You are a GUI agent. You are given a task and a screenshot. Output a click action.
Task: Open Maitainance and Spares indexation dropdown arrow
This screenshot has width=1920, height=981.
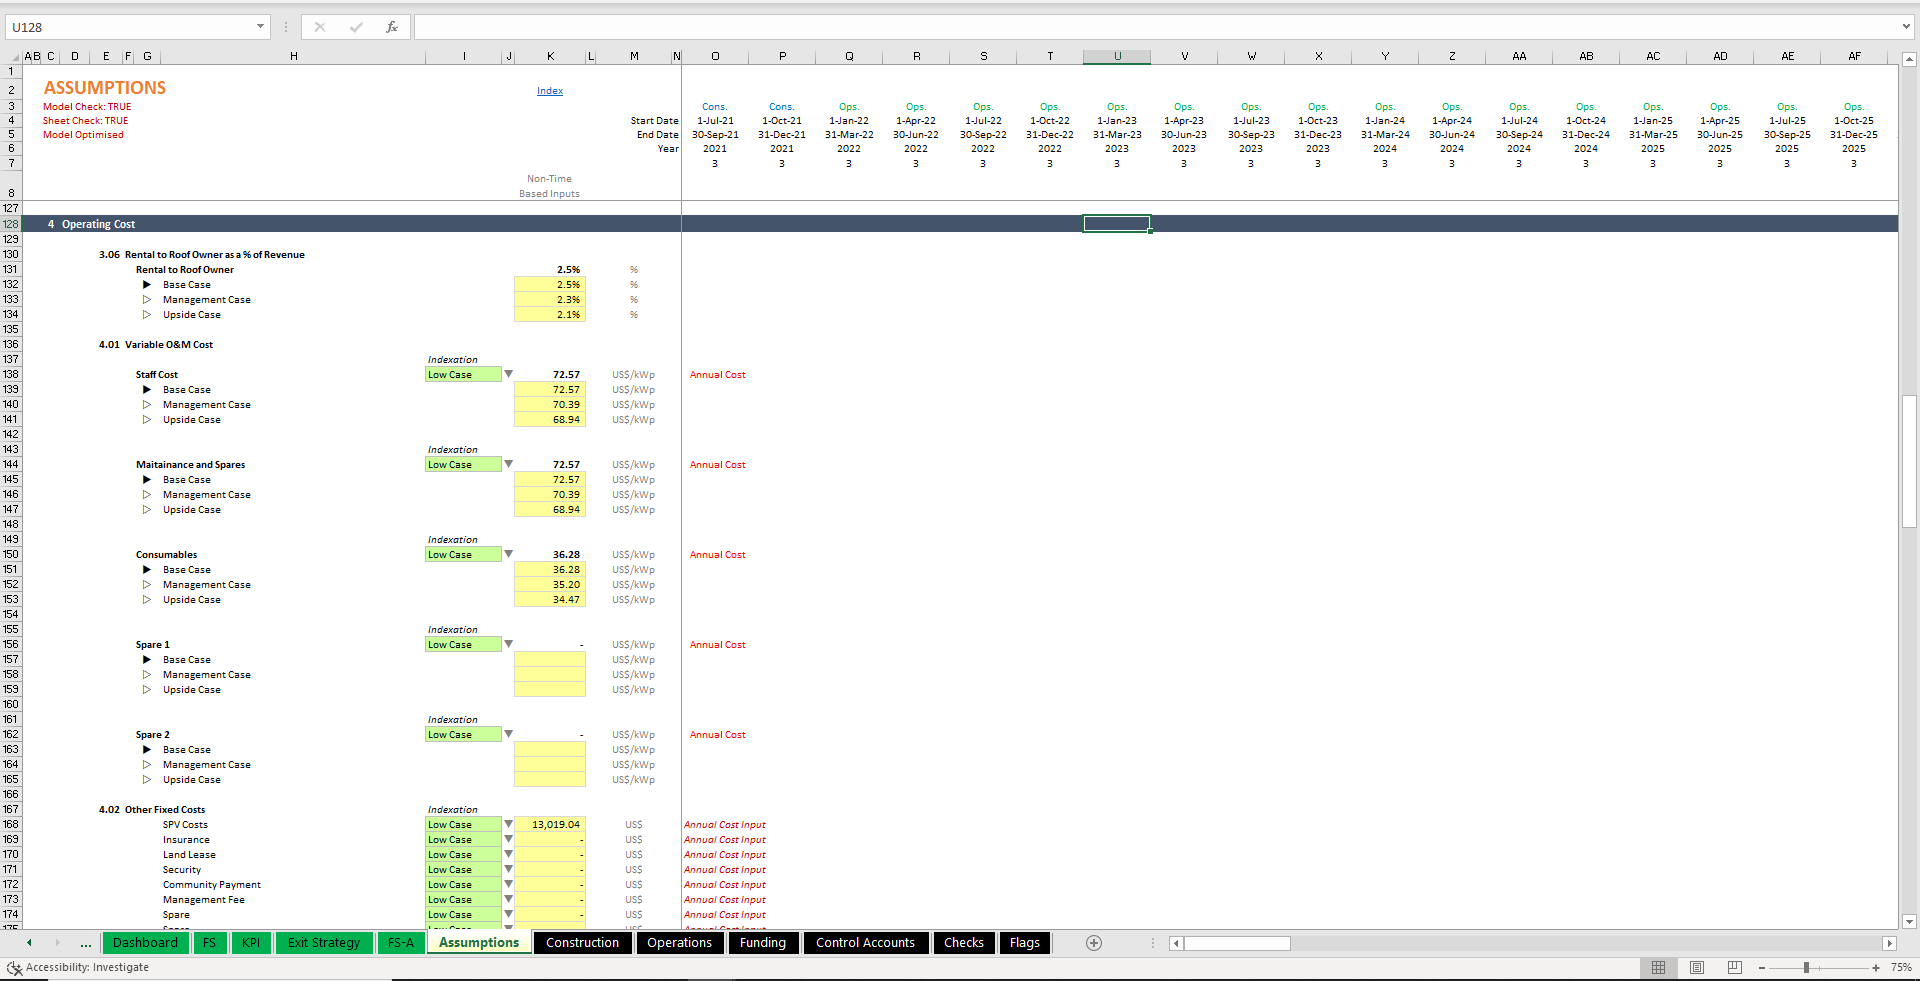(x=508, y=464)
